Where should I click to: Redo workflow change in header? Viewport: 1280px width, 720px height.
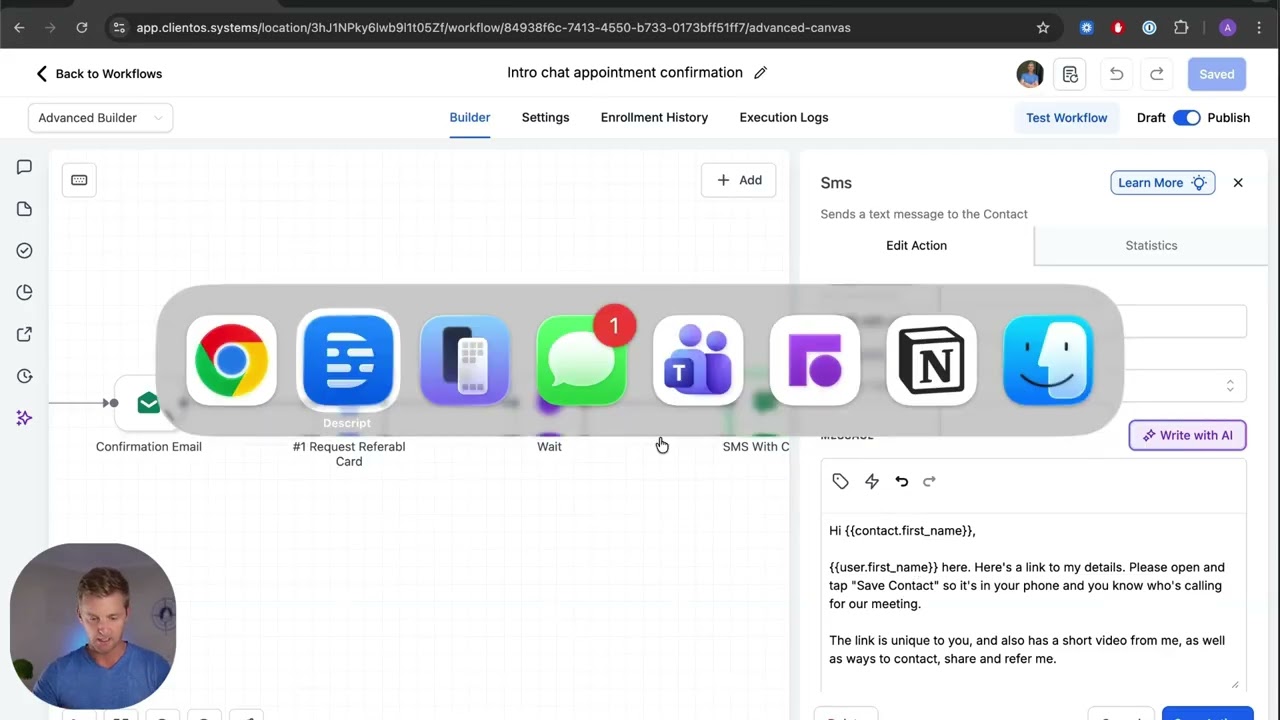1157,74
